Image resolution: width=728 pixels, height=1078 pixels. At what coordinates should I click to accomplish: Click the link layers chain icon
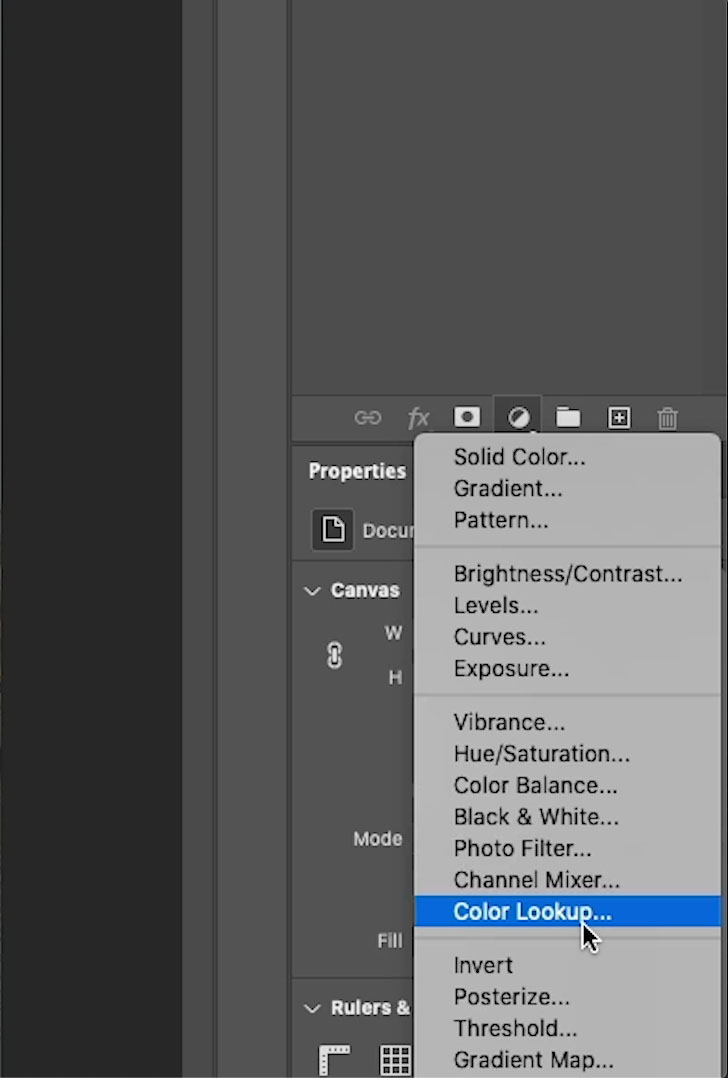click(368, 418)
